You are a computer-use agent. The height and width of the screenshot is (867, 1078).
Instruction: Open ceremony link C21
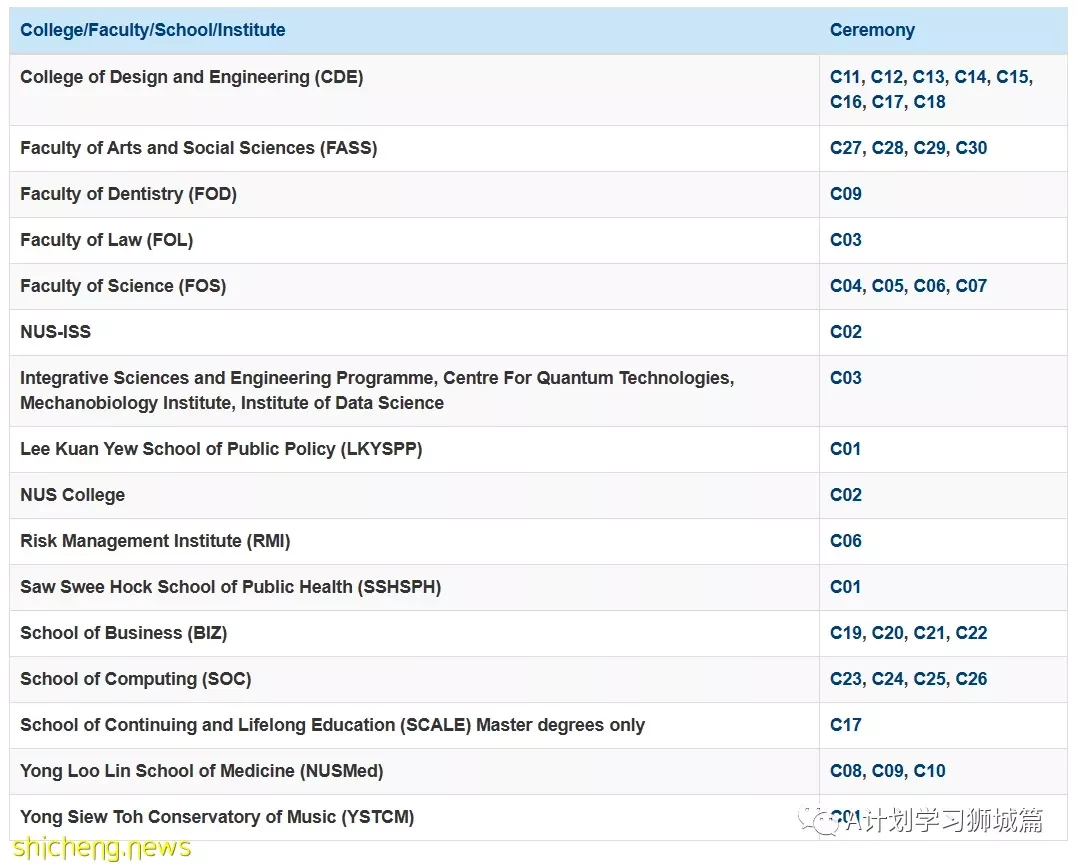[x=929, y=633]
